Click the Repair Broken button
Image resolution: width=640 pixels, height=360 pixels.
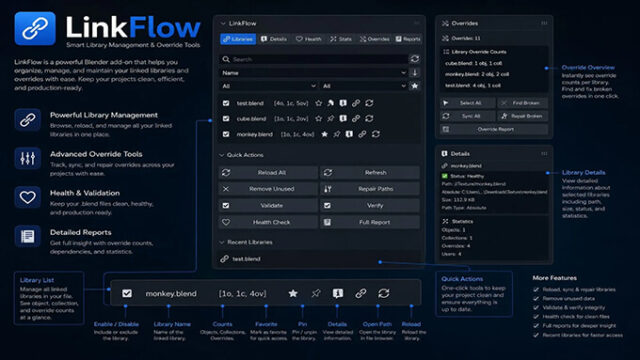click(x=523, y=116)
